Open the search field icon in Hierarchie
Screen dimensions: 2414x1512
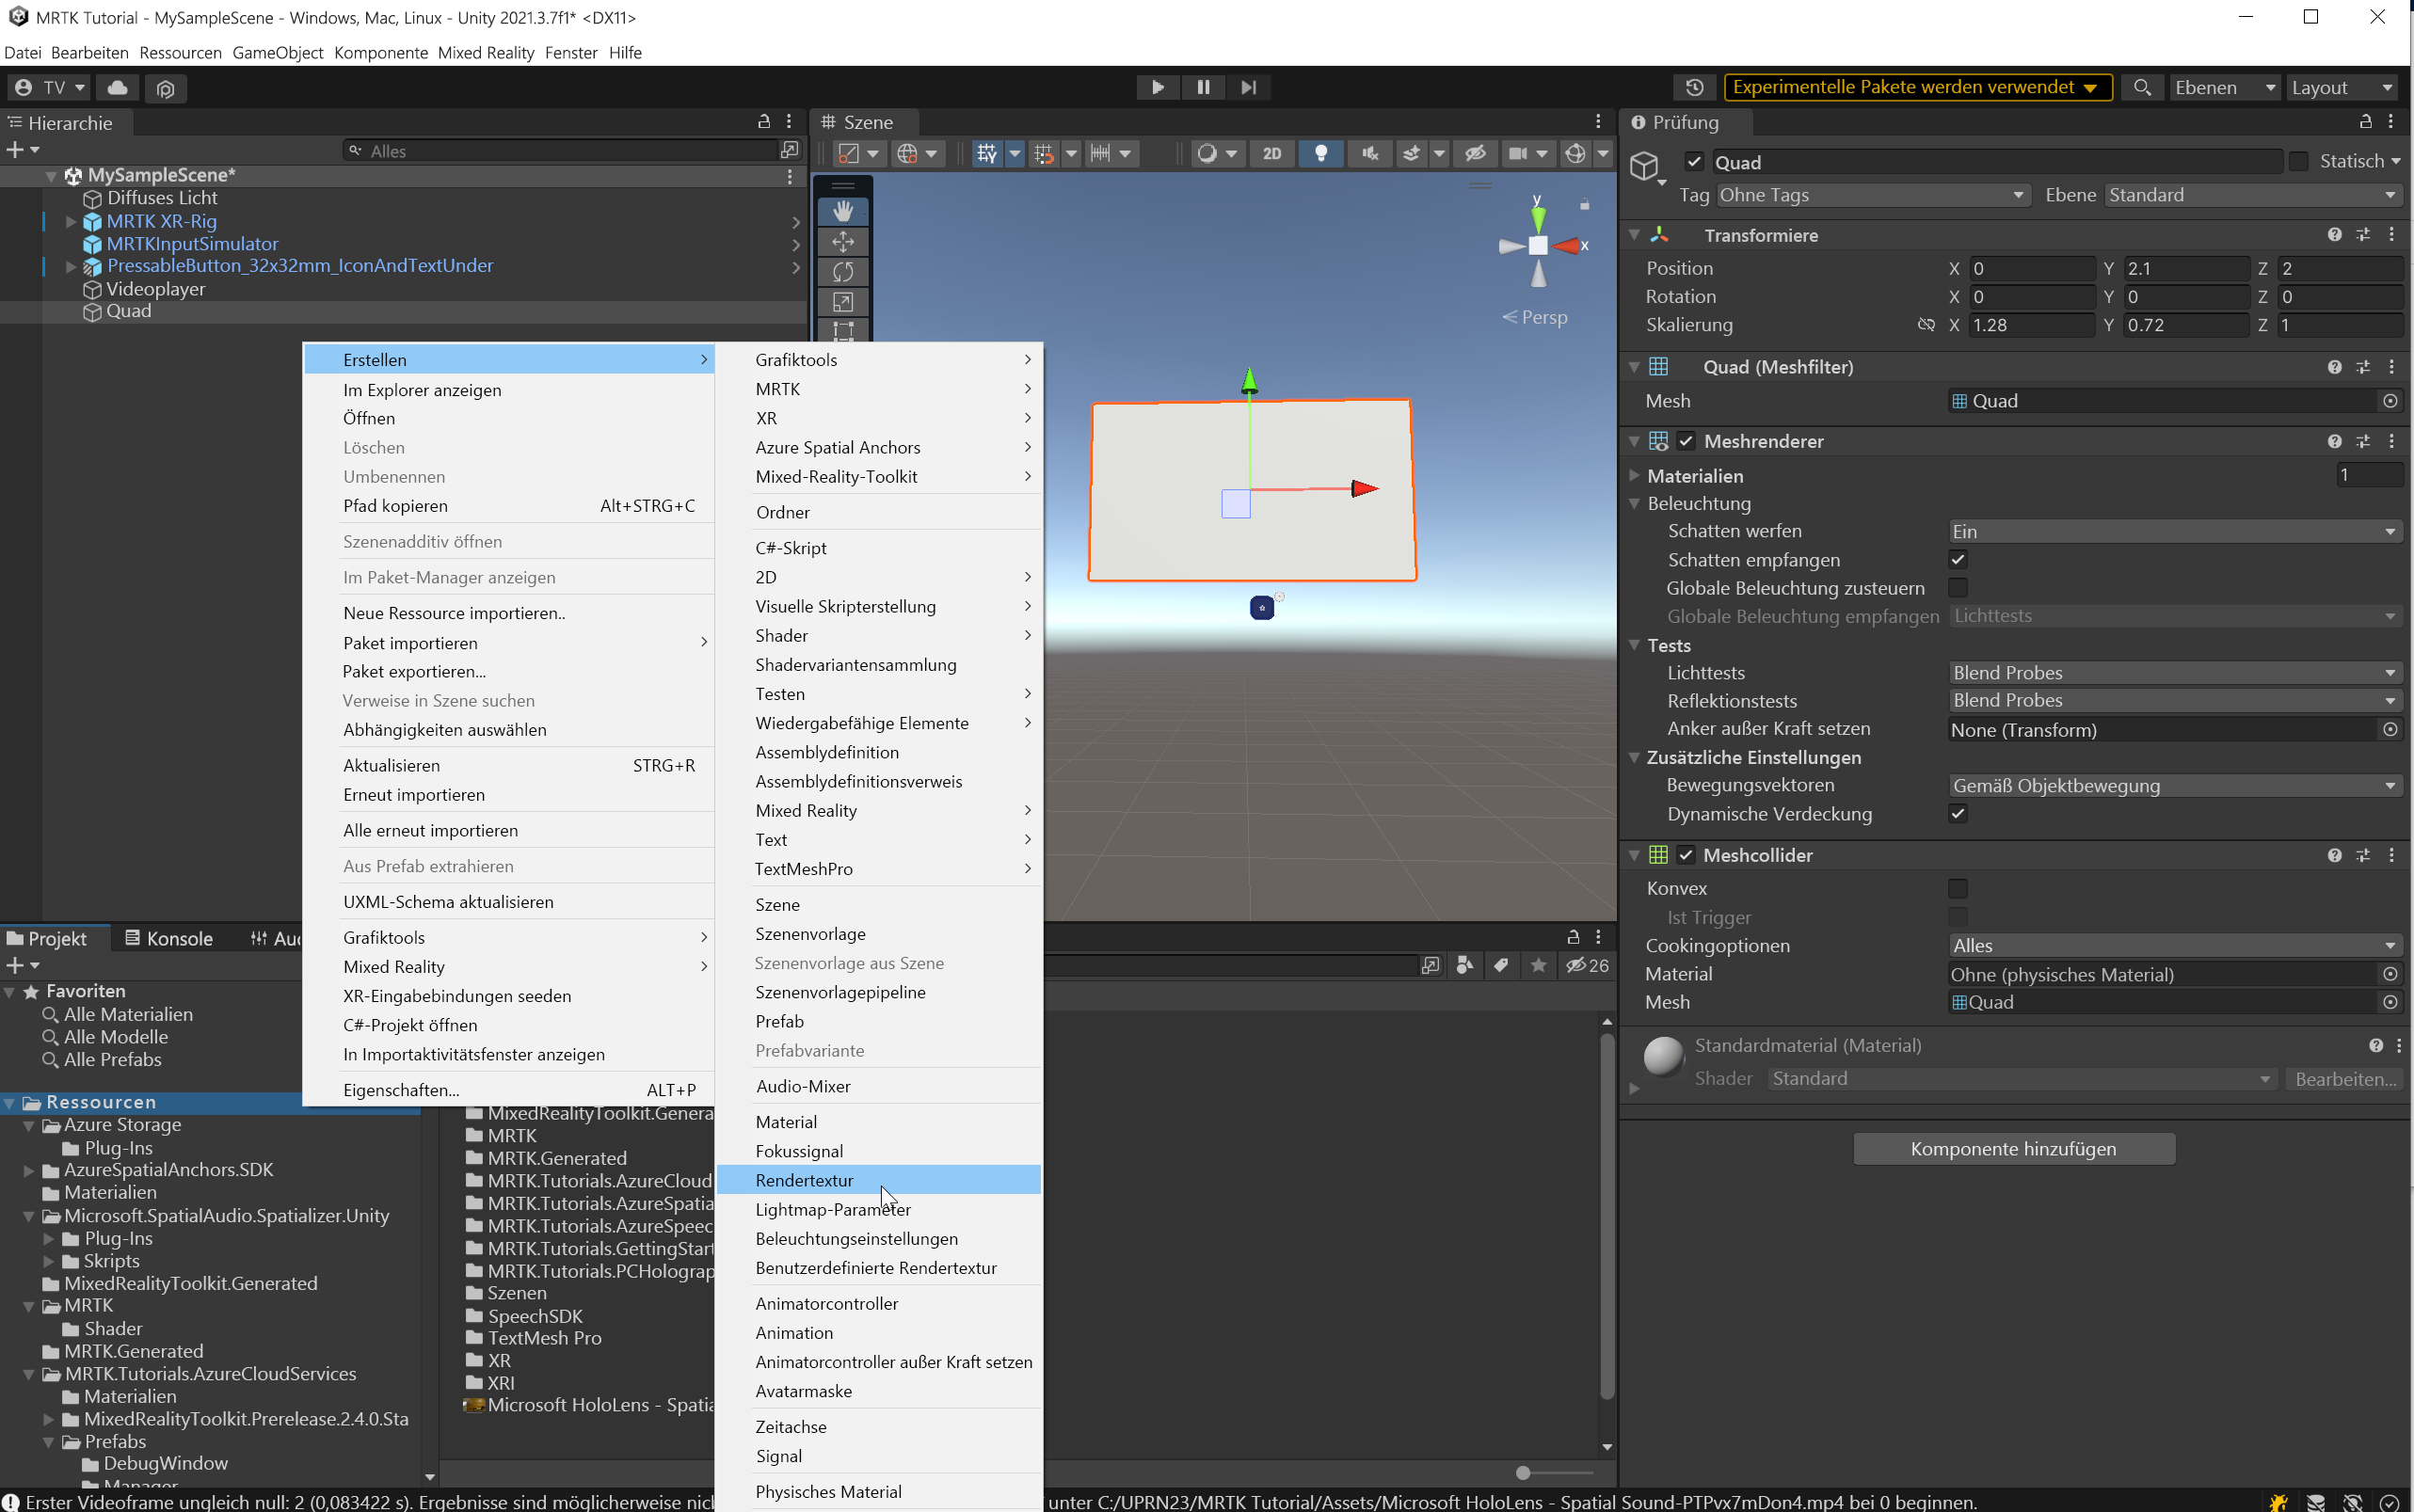357,150
